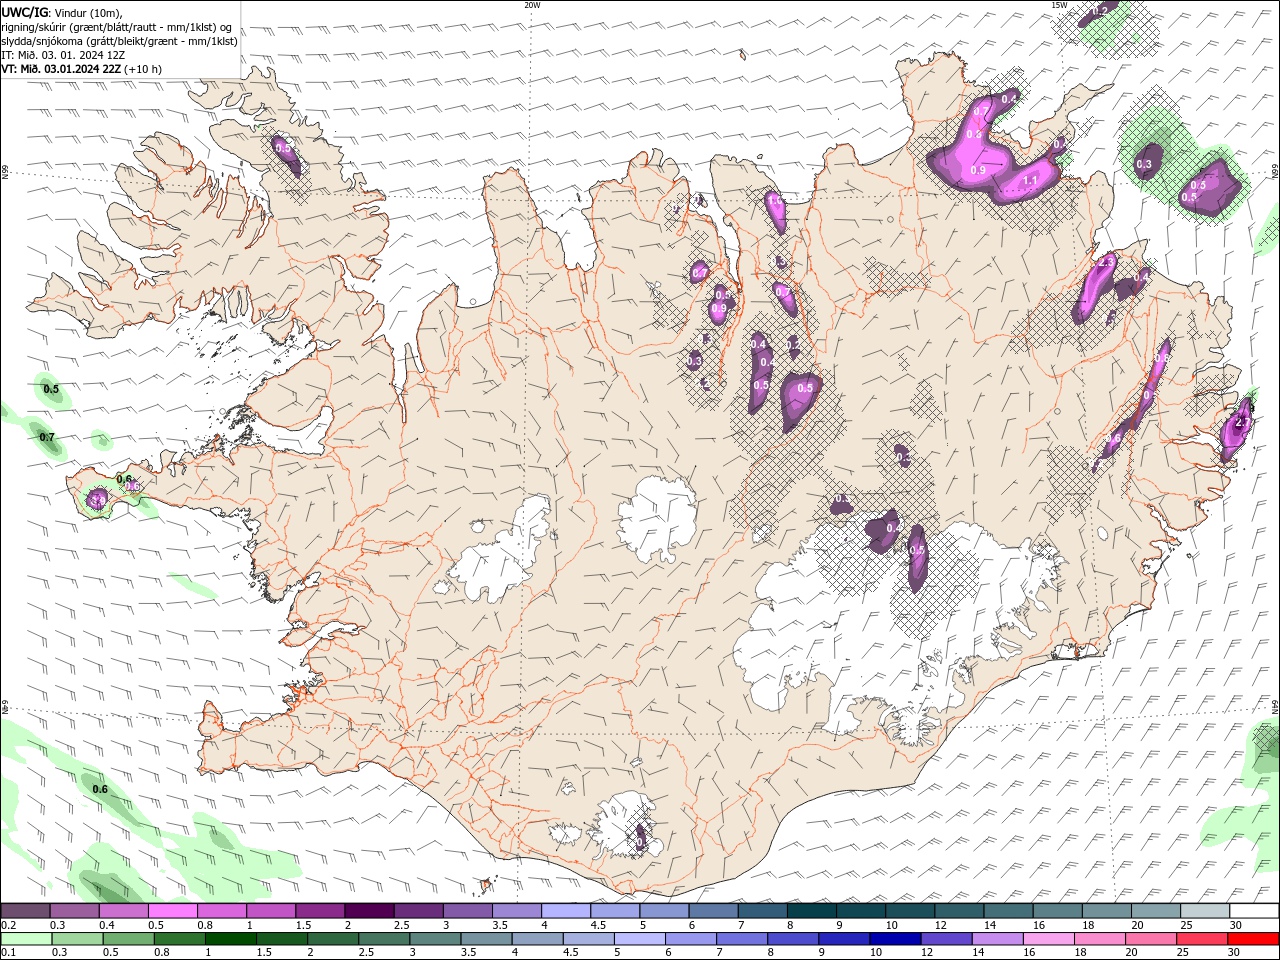
Task: Click the darkest purple 2 swatch in upper legend row
Action: [369, 911]
